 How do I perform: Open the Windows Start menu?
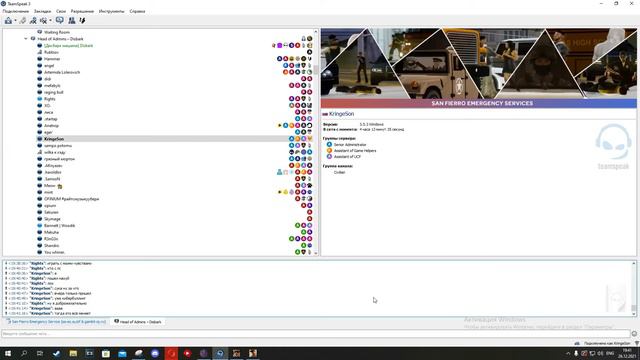coord(8,353)
